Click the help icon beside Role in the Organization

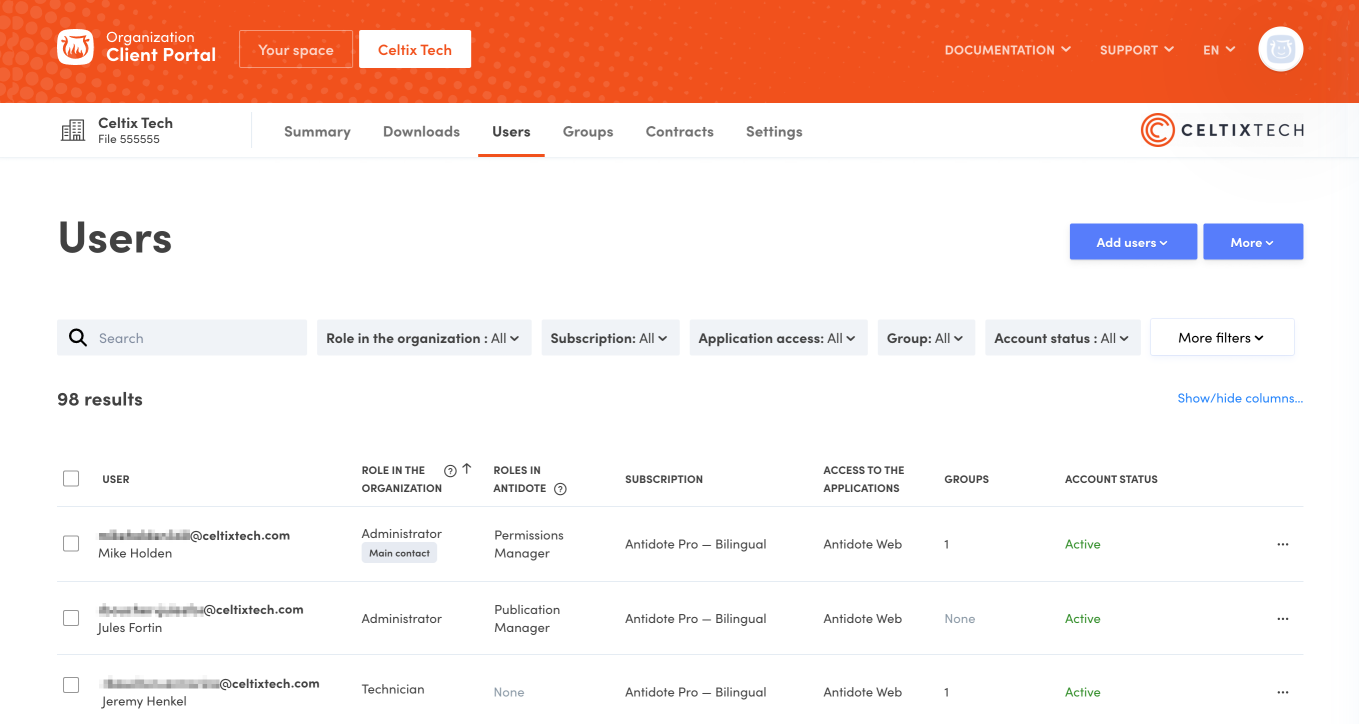(x=450, y=471)
